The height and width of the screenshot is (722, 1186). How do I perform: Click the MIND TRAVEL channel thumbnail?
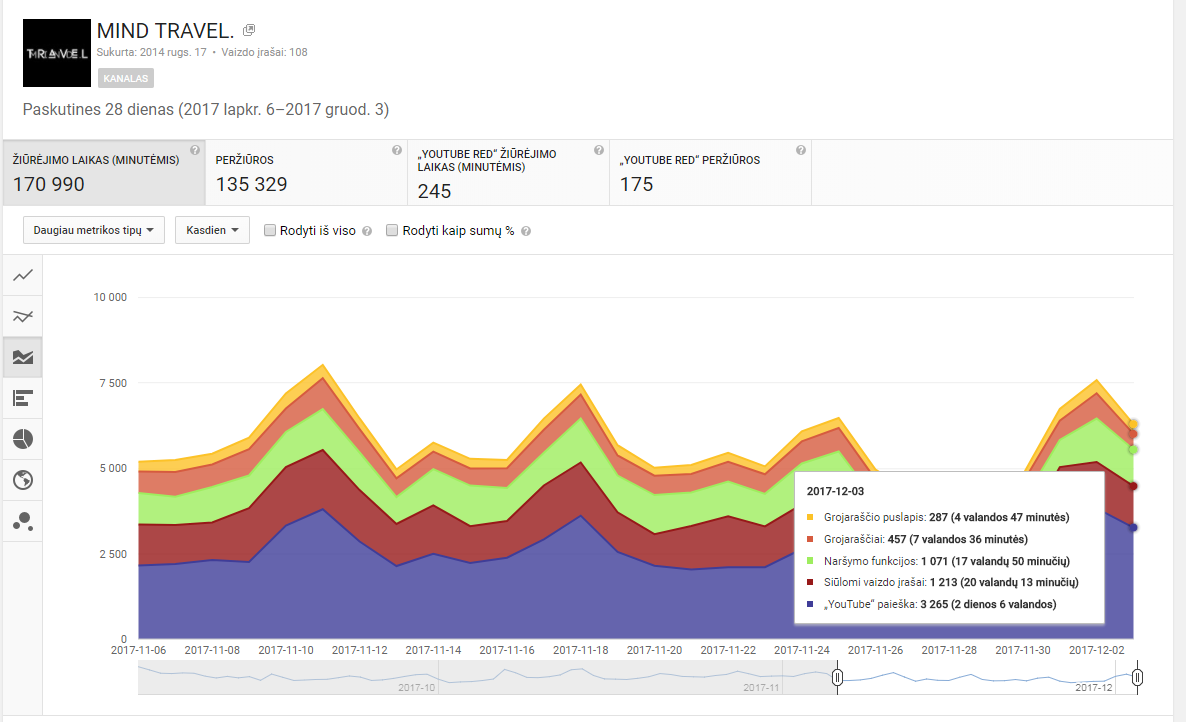pyautogui.click(x=57, y=53)
